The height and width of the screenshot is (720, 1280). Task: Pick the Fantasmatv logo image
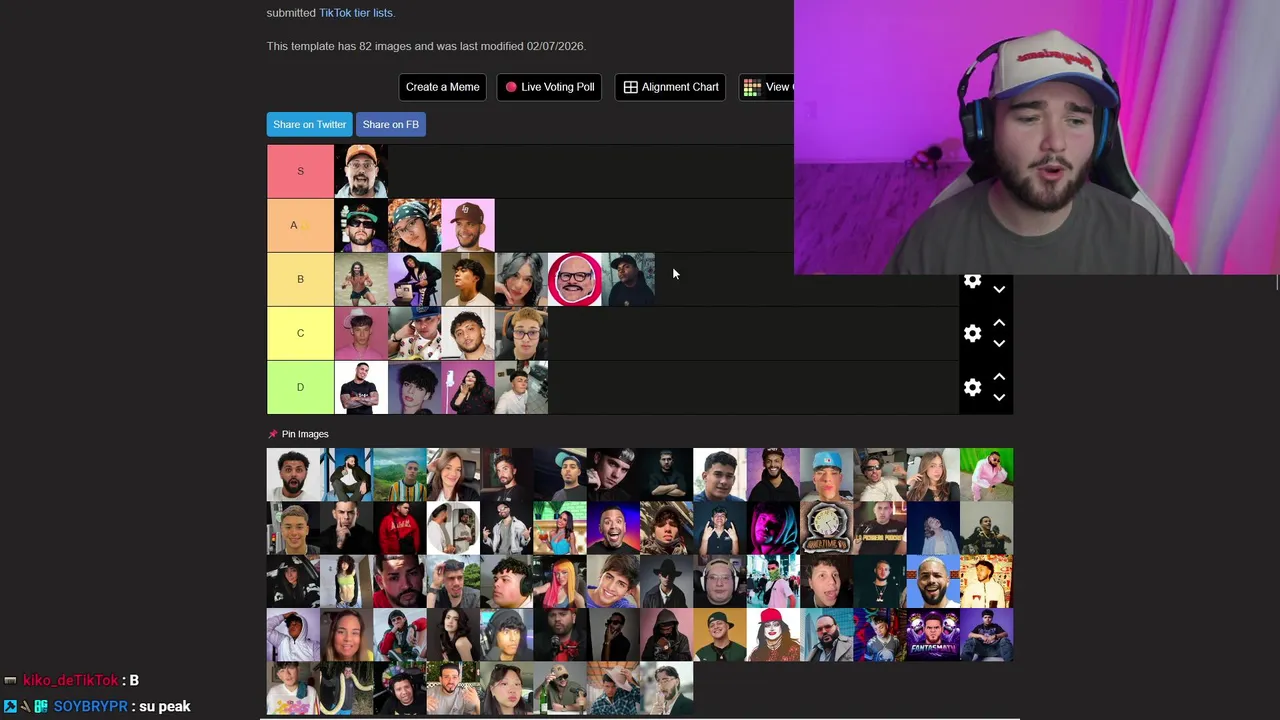tap(933, 635)
